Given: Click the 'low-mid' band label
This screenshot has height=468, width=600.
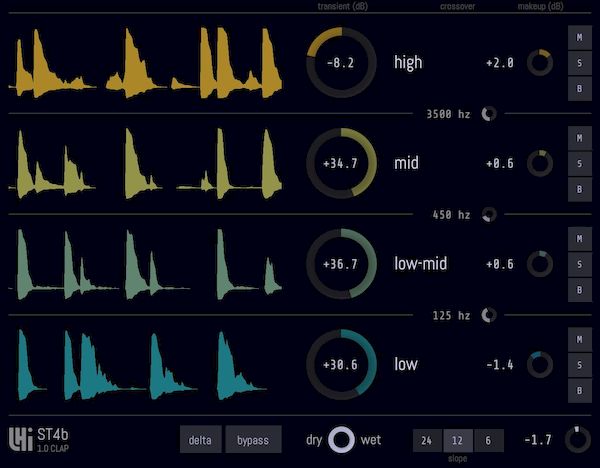Looking at the screenshot, I should click(x=421, y=264).
